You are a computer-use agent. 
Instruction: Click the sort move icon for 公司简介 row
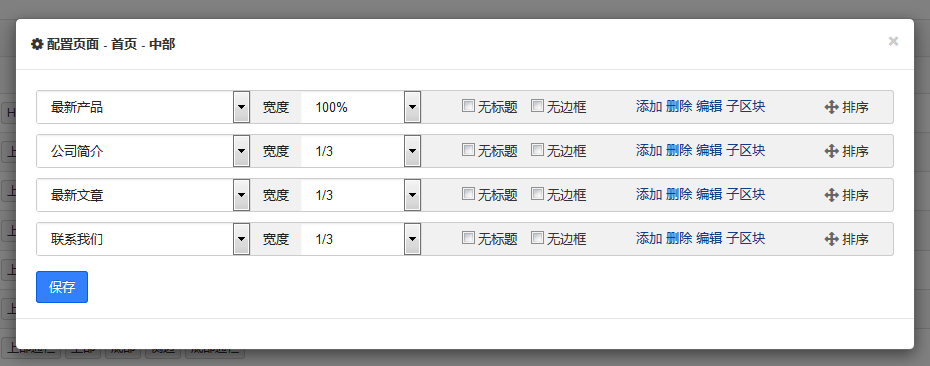tap(831, 151)
